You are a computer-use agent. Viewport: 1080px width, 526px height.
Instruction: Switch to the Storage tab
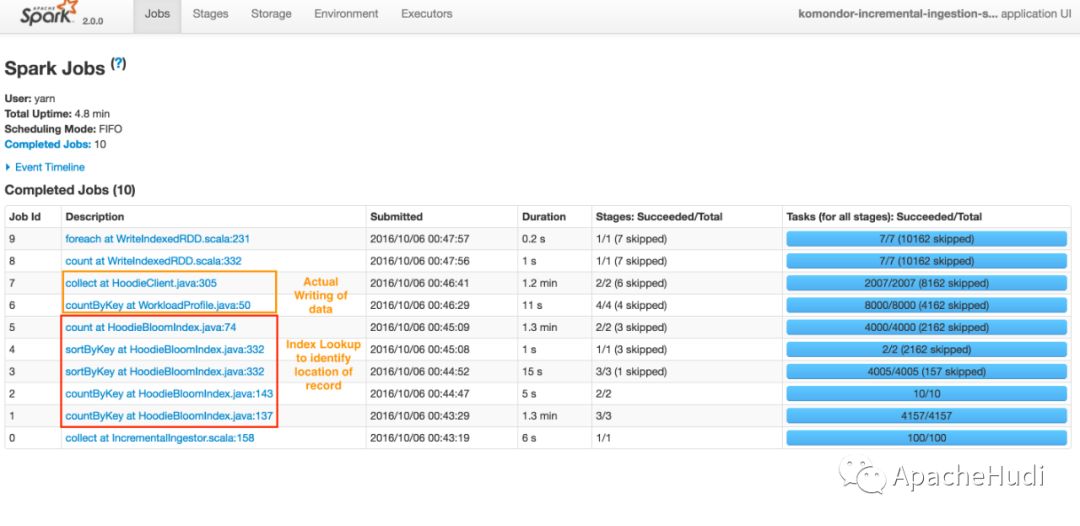click(x=271, y=14)
